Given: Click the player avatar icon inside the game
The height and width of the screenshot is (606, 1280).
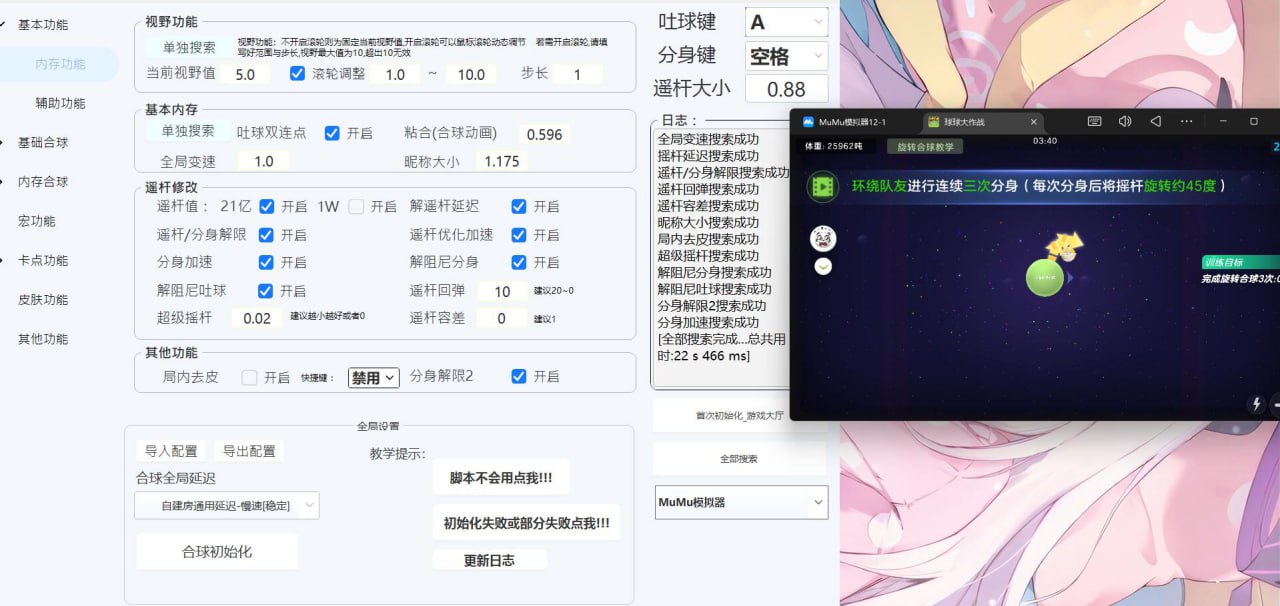Looking at the screenshot, I should 824,238.
